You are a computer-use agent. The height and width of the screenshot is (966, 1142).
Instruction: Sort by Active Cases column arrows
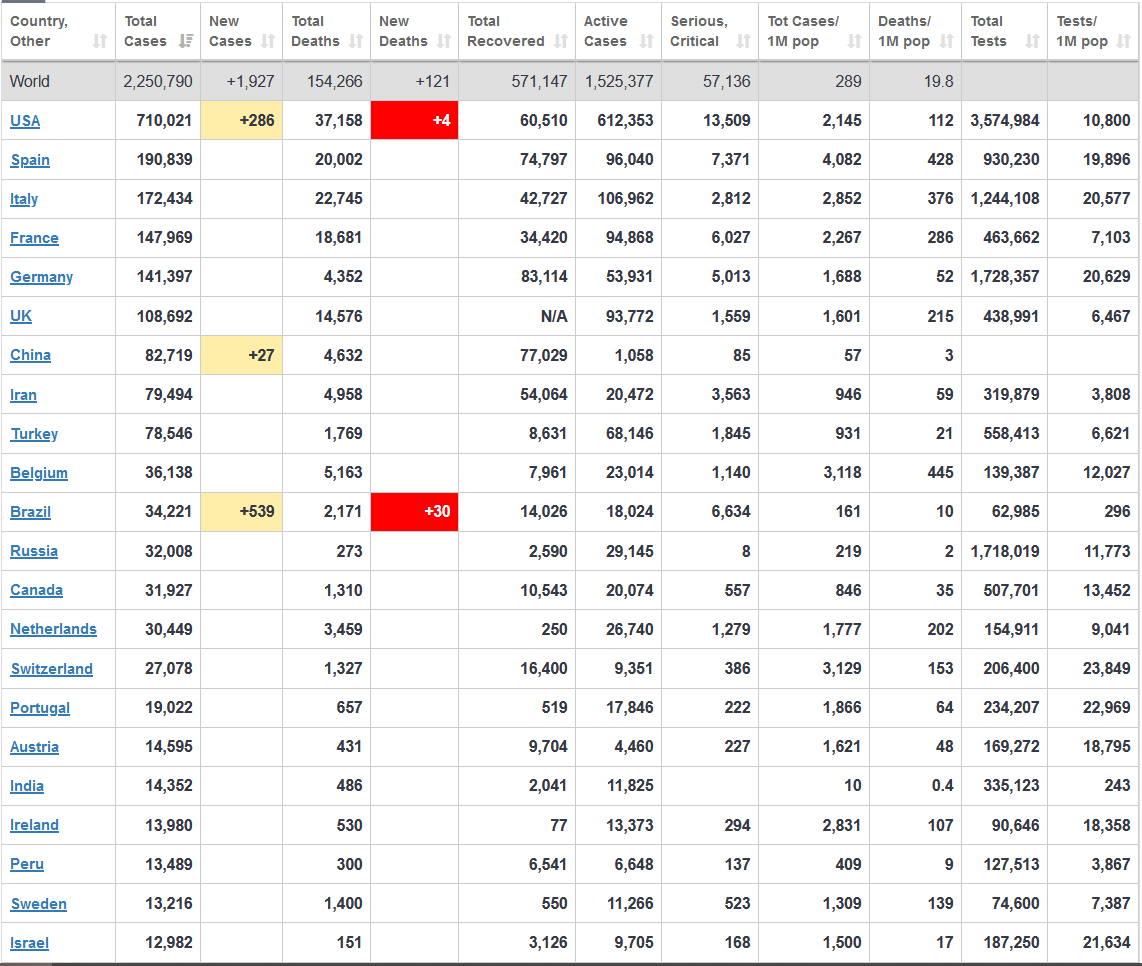point(646,42)
